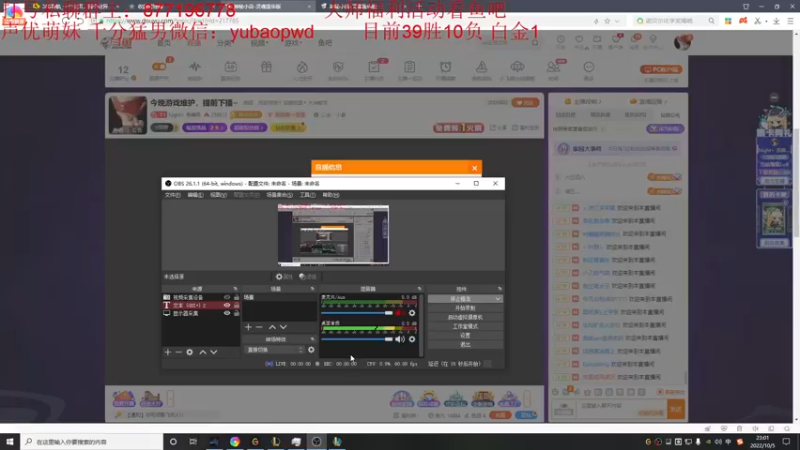Viewport: 800px width, 450px height.
Task: Open 文件 menu in OBS menu bar
Action: pos(172,195)
